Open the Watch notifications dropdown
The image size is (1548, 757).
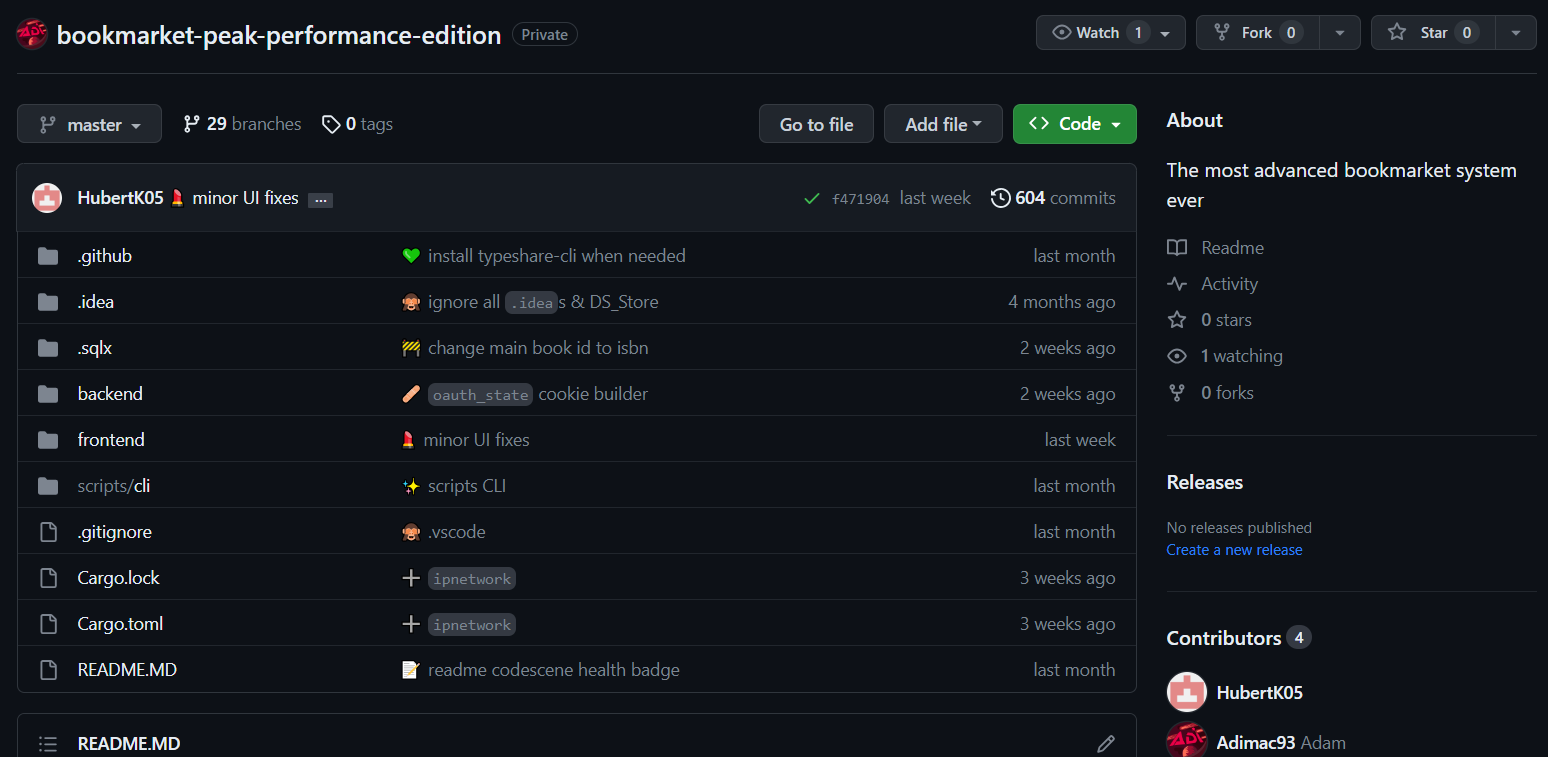[x=1111, y=33]
